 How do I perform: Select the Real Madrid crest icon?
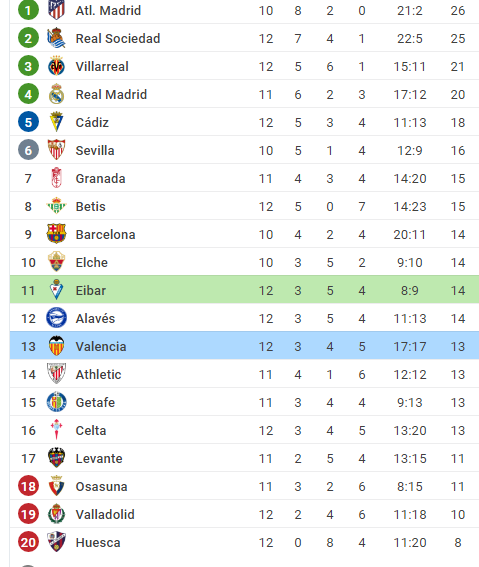tap(56, 94)
